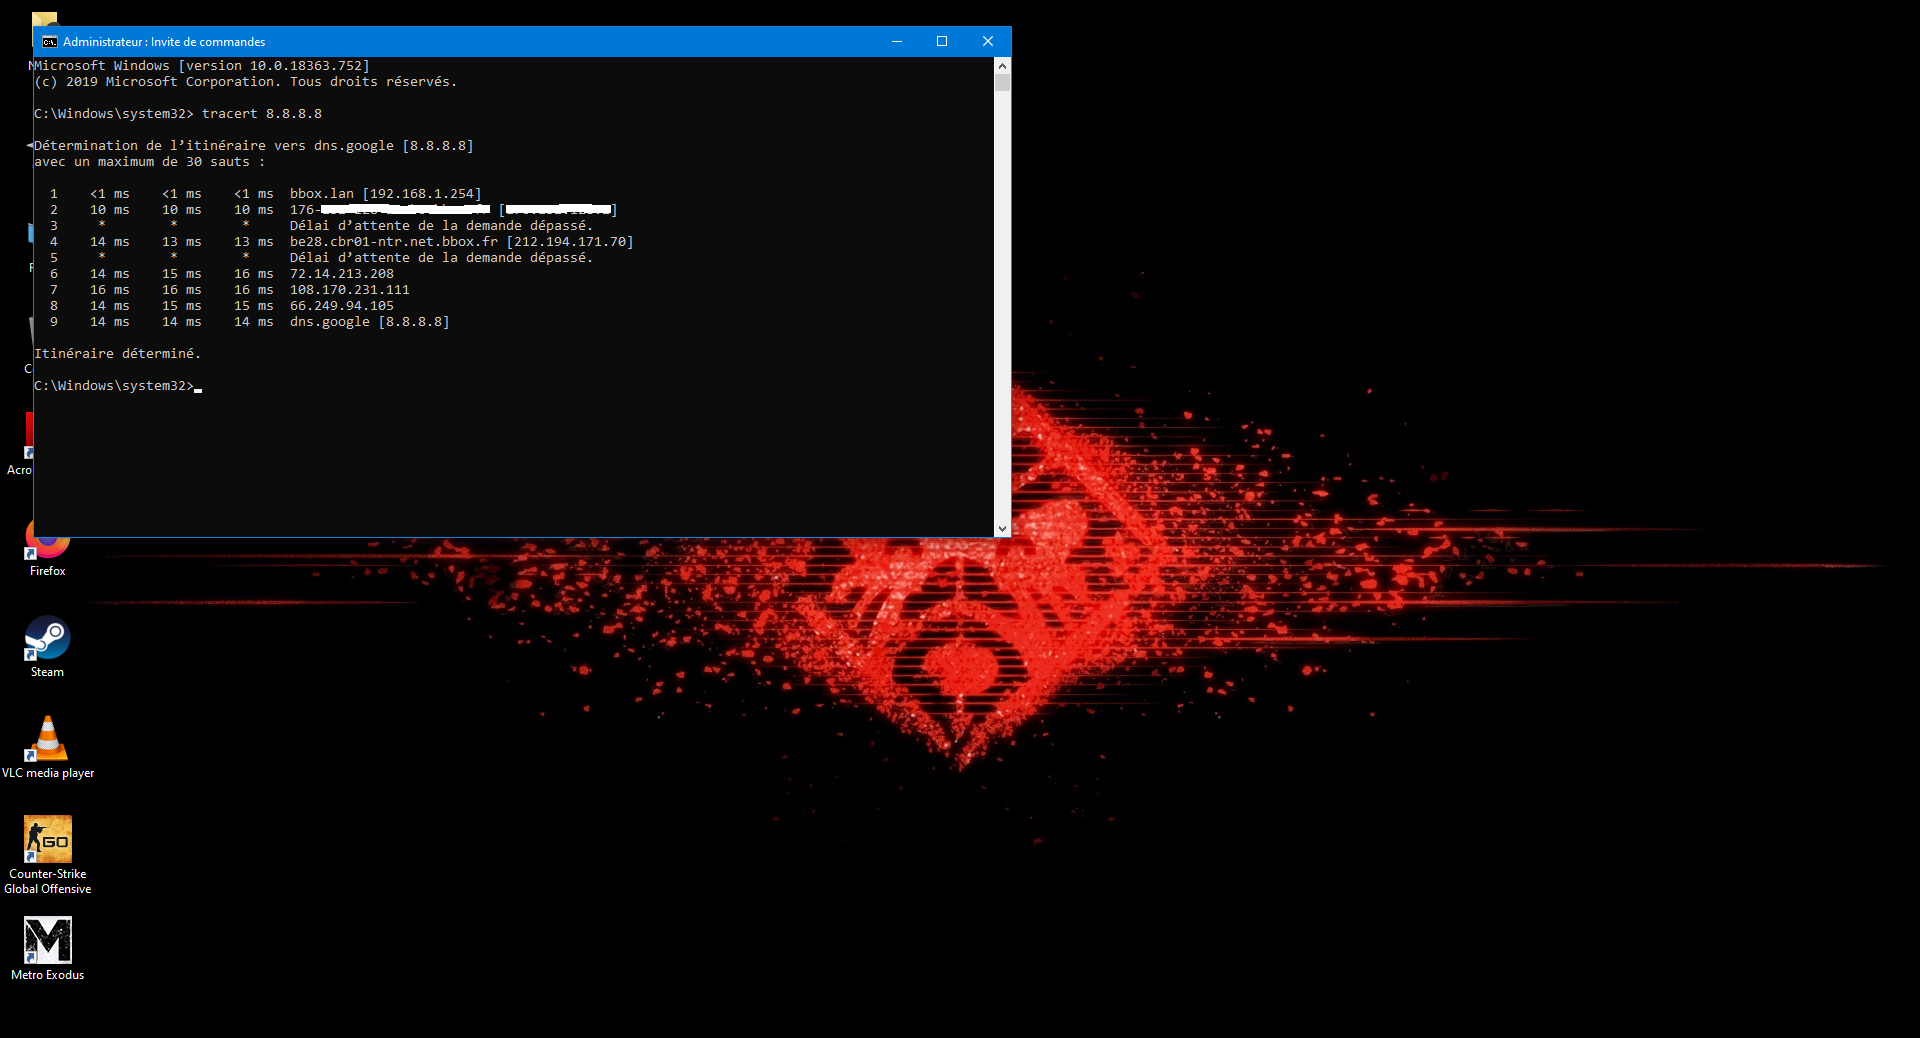This screenshot has height=1038, width=1920.
Task: Select the Counter-Strike Global Offensive shortcut
Action: tap(47, 855)
